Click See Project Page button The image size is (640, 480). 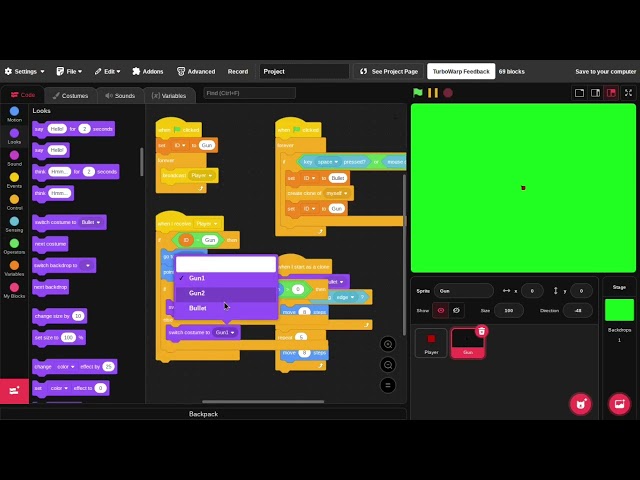pyautogui.click(x=389, y=71)
